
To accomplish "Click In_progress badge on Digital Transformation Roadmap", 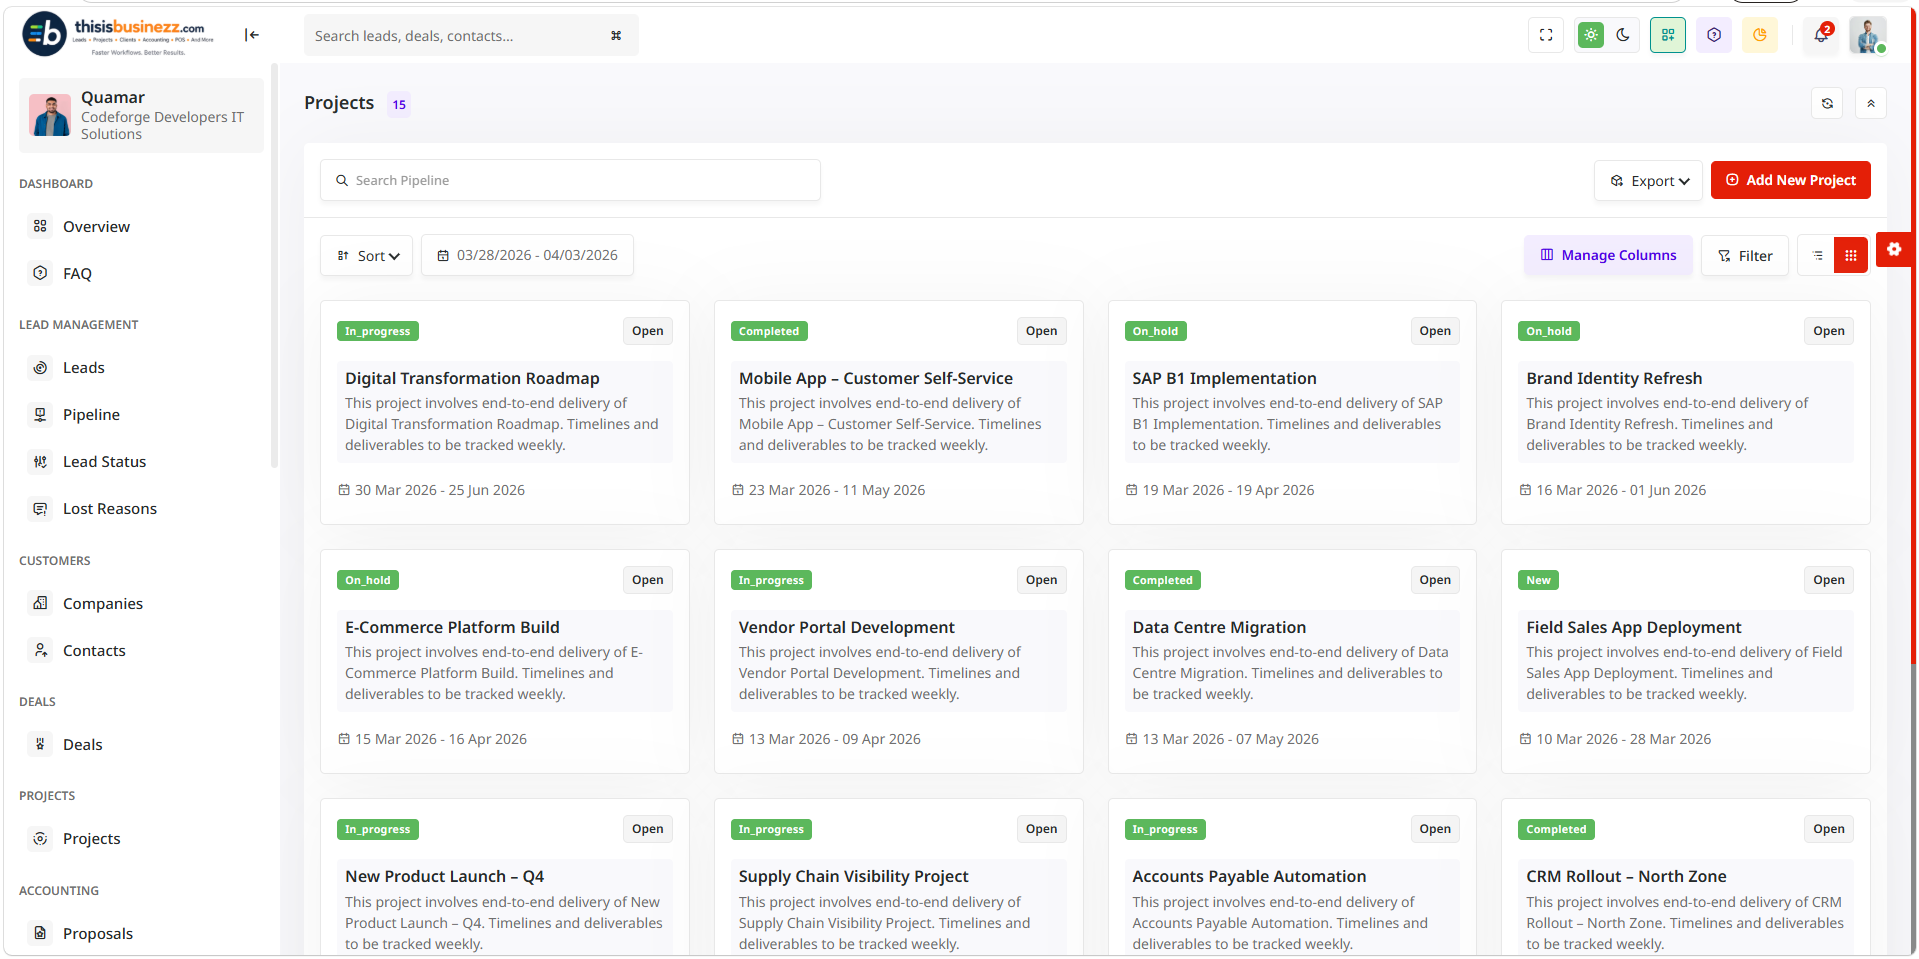I will point(378,331).
